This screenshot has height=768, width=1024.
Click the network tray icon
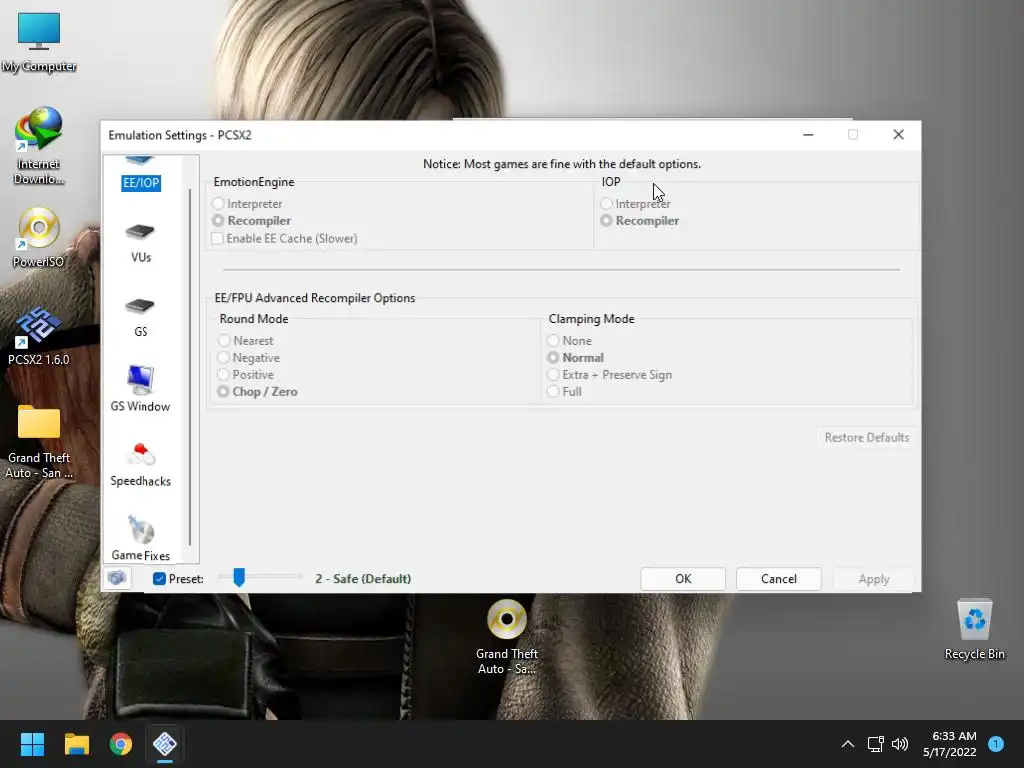point(875,744)
